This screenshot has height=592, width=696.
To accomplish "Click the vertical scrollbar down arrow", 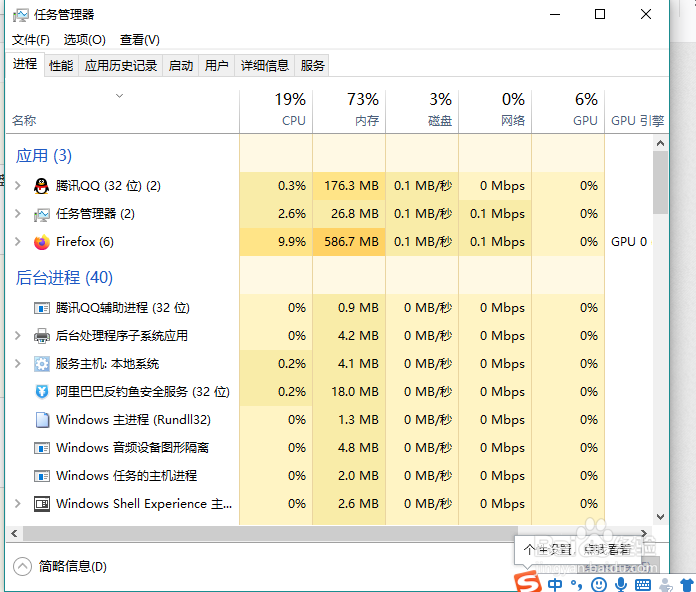I will tap(660, 517).
